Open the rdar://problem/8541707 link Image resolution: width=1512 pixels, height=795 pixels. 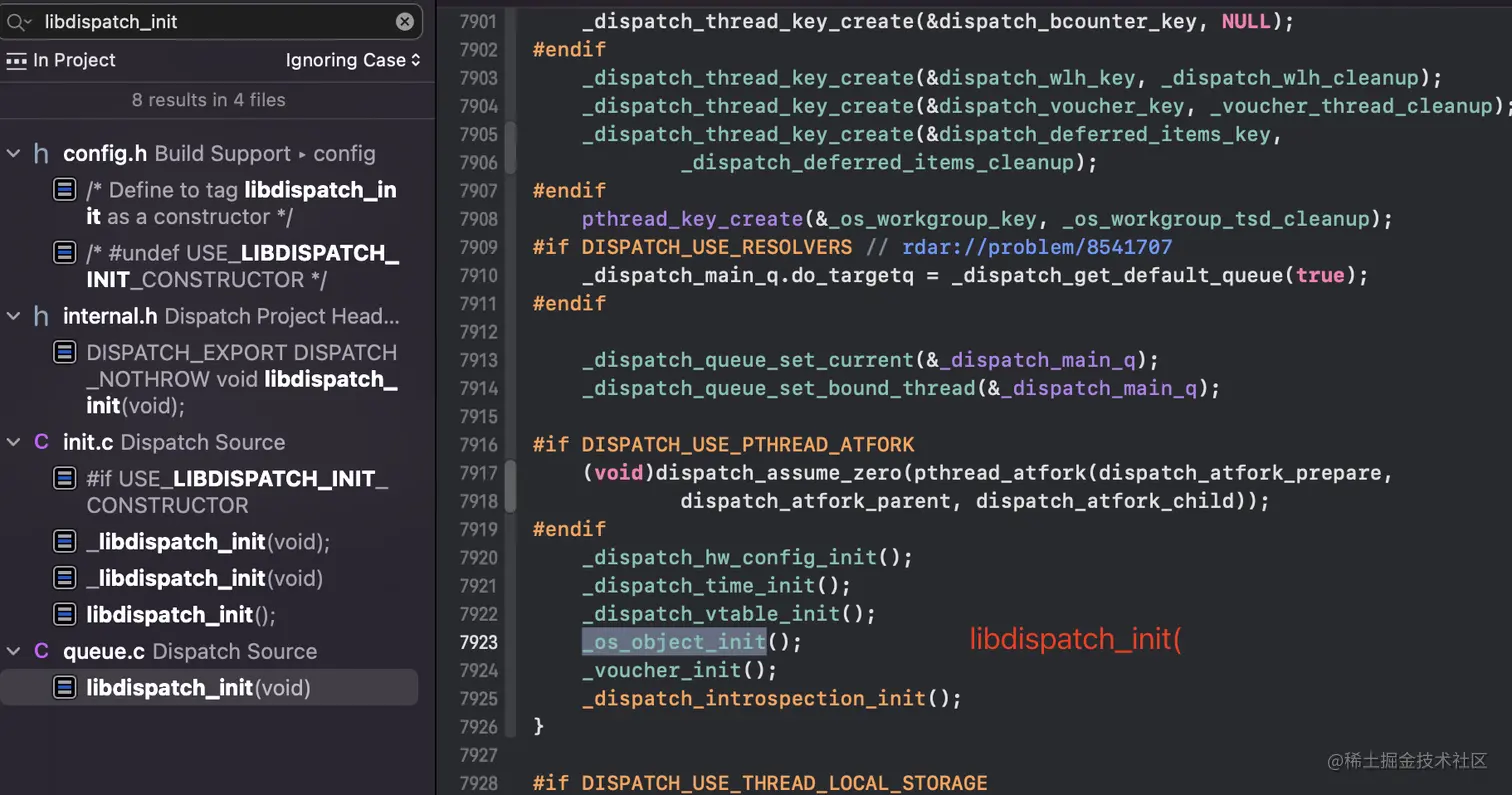click(1037, 247)
